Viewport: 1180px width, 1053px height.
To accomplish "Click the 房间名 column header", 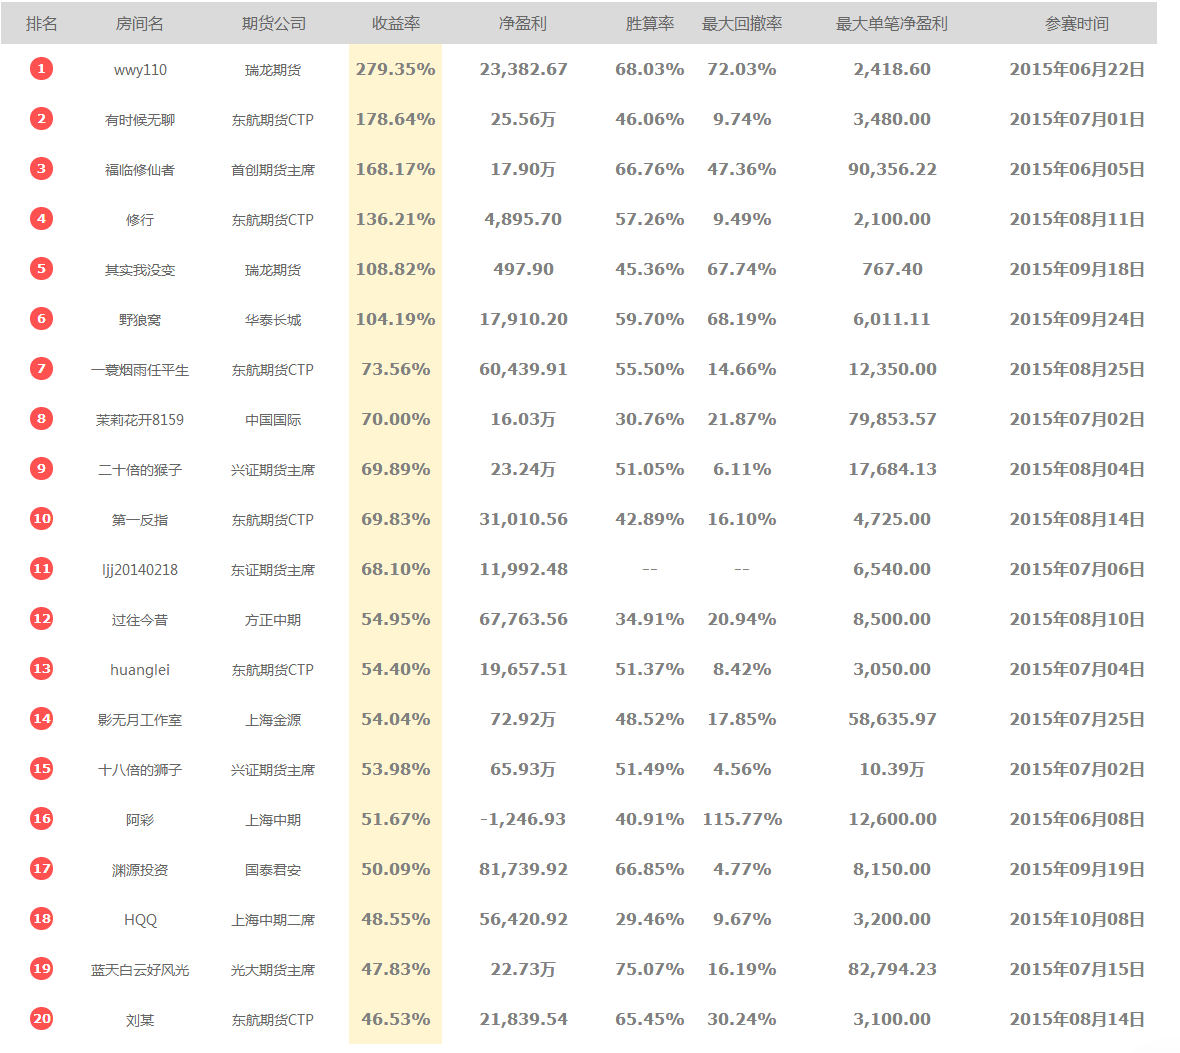I will [140, 23].
